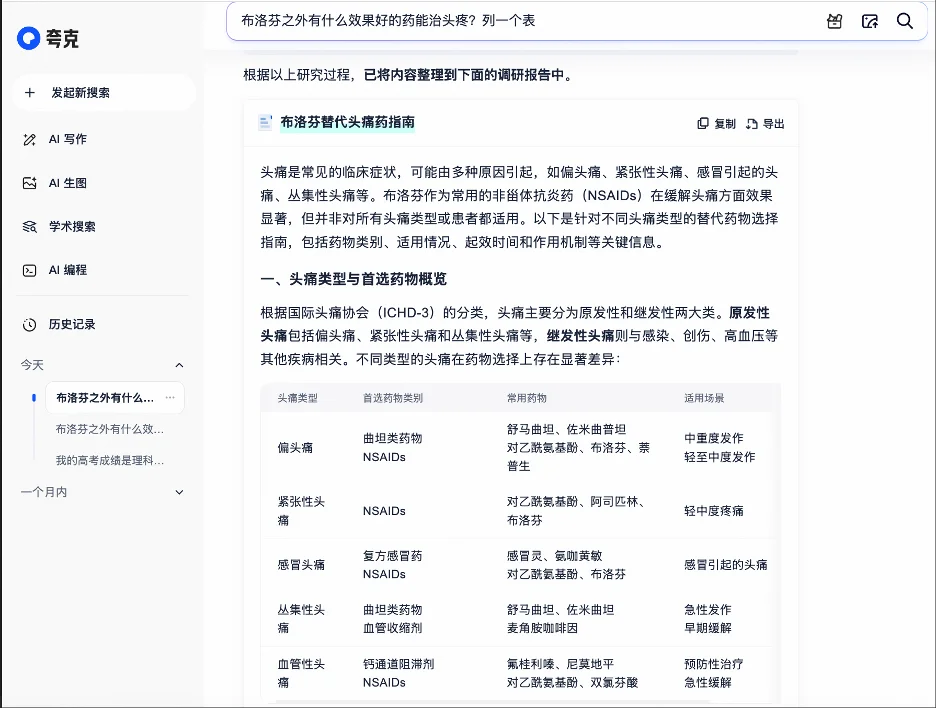Click table cell 血管性头痛

pos(301,673)
